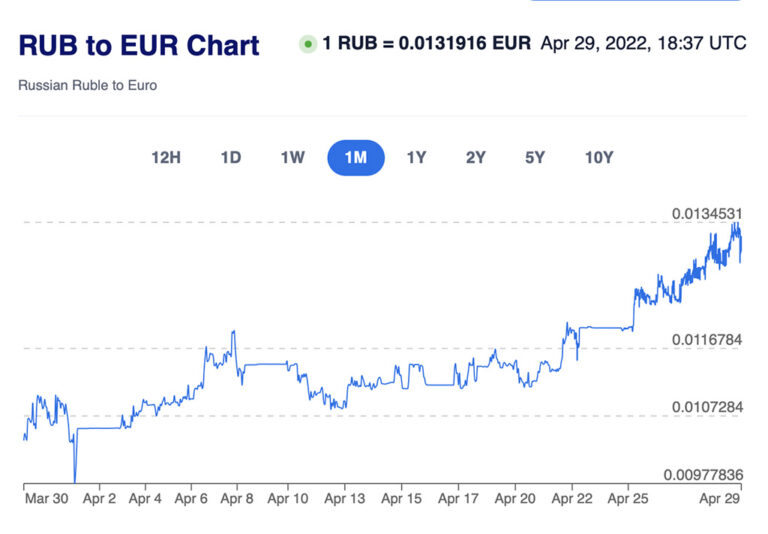Screen dimensions: 768x534
Task: Click the Apr 13 date label
Action: click(x=344, y=497)
